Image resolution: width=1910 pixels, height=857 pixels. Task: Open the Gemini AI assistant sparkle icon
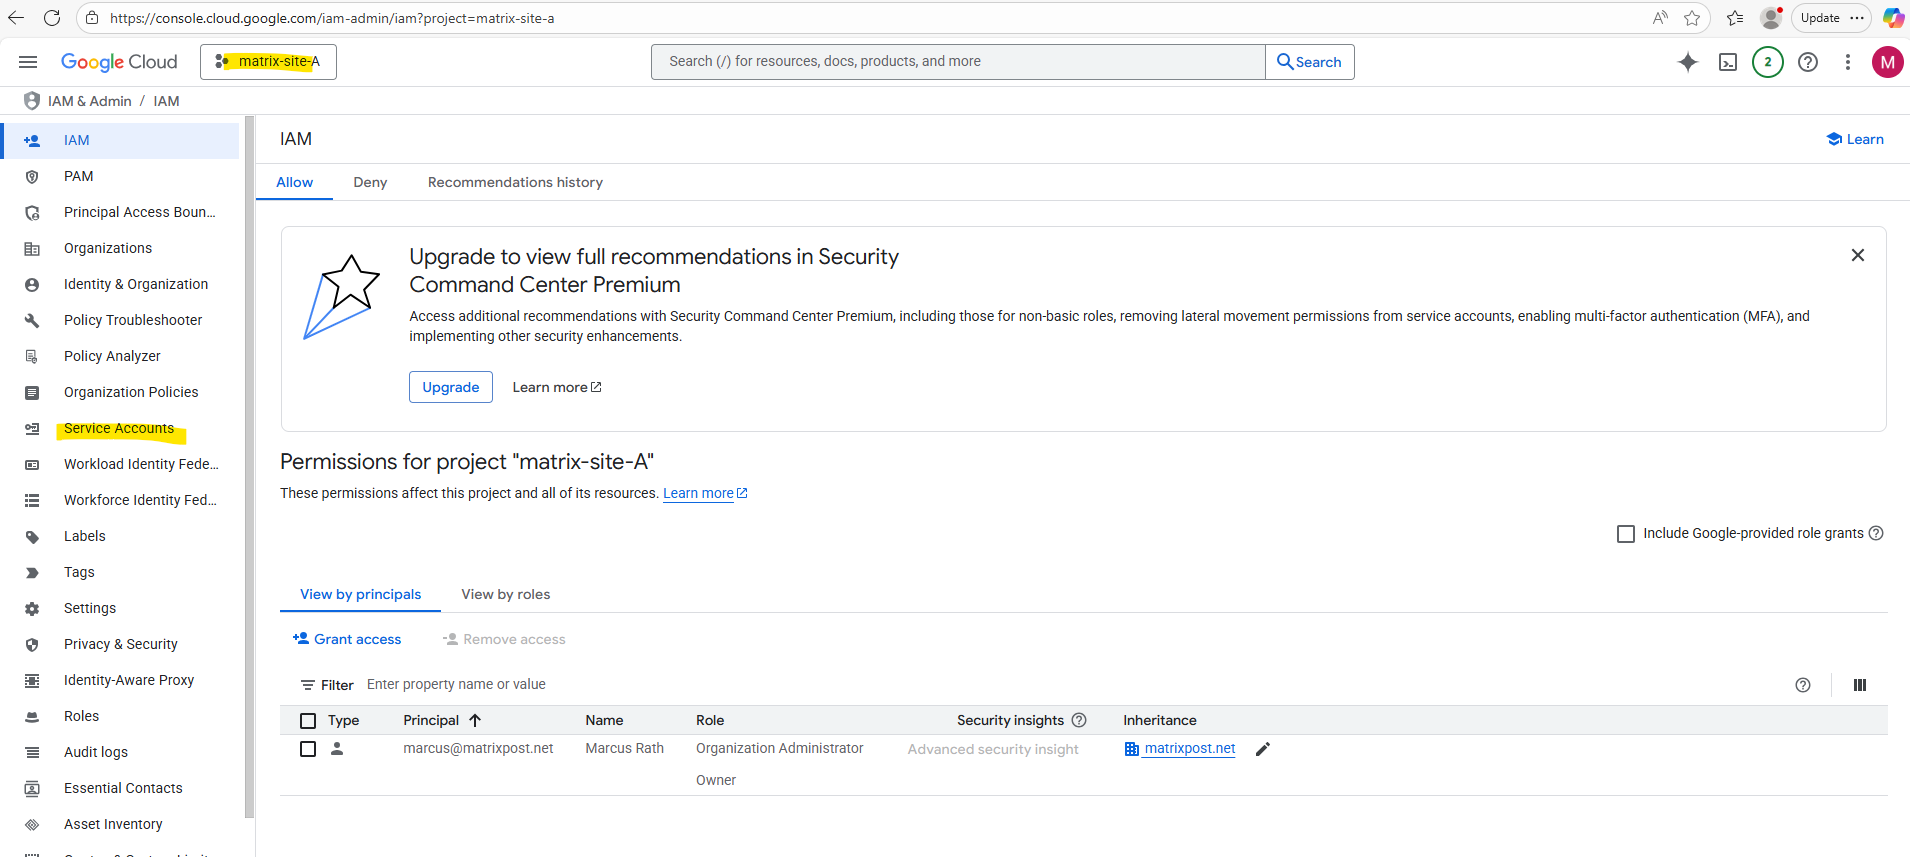(x=1688, y=62)
